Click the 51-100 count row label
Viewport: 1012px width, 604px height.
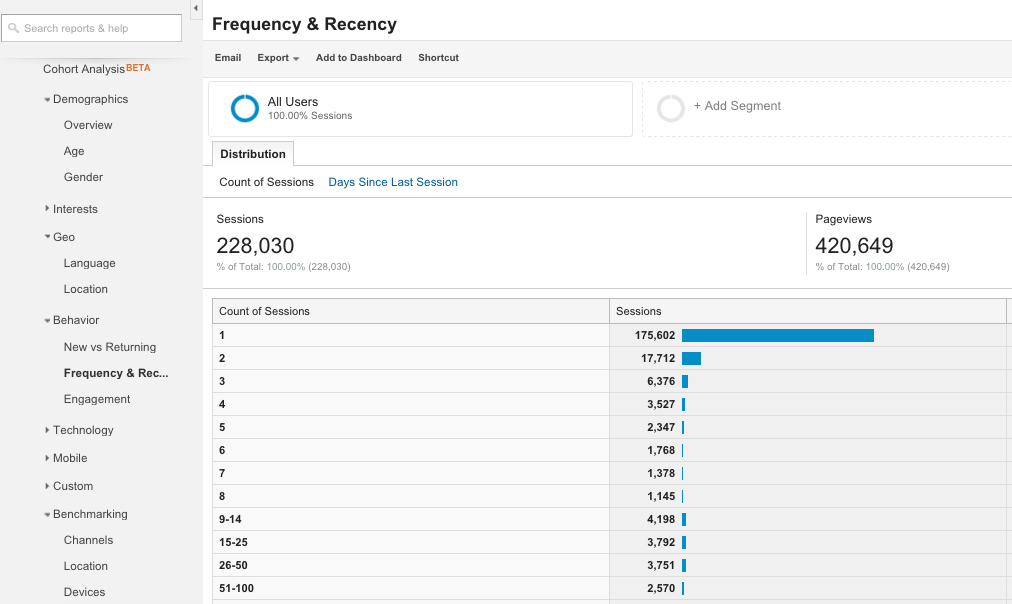click(x=236, y=589)
